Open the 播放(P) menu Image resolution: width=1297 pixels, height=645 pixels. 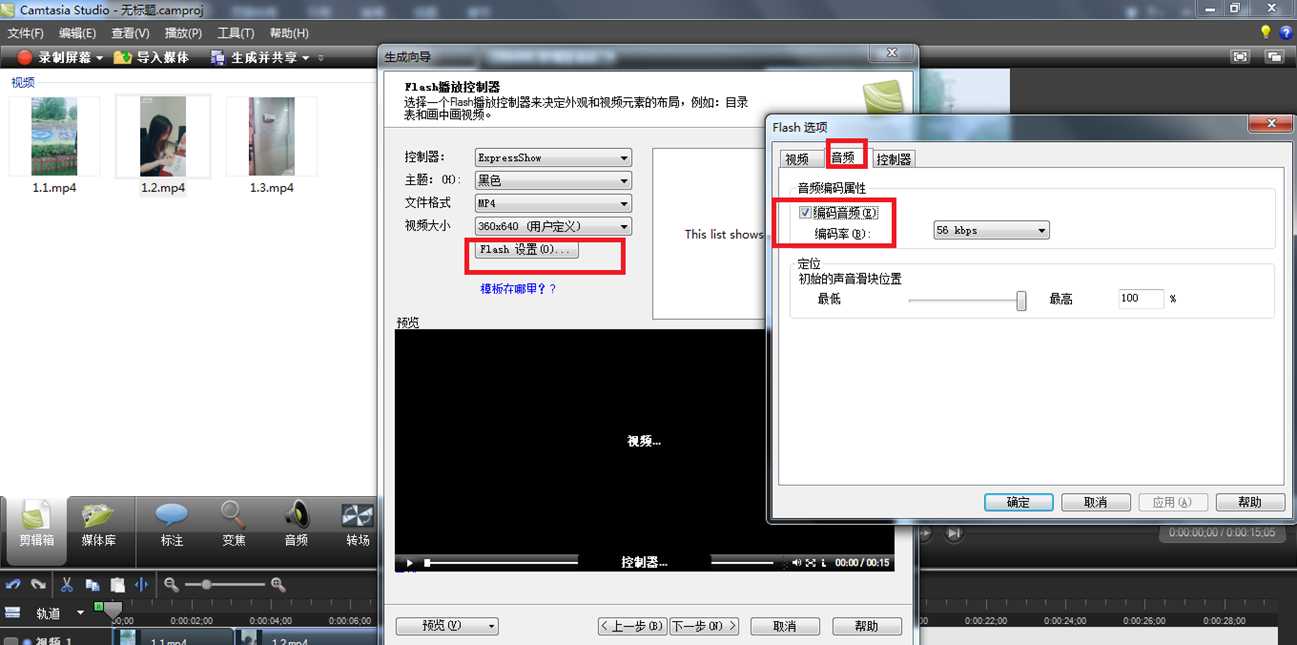[183, 33]
